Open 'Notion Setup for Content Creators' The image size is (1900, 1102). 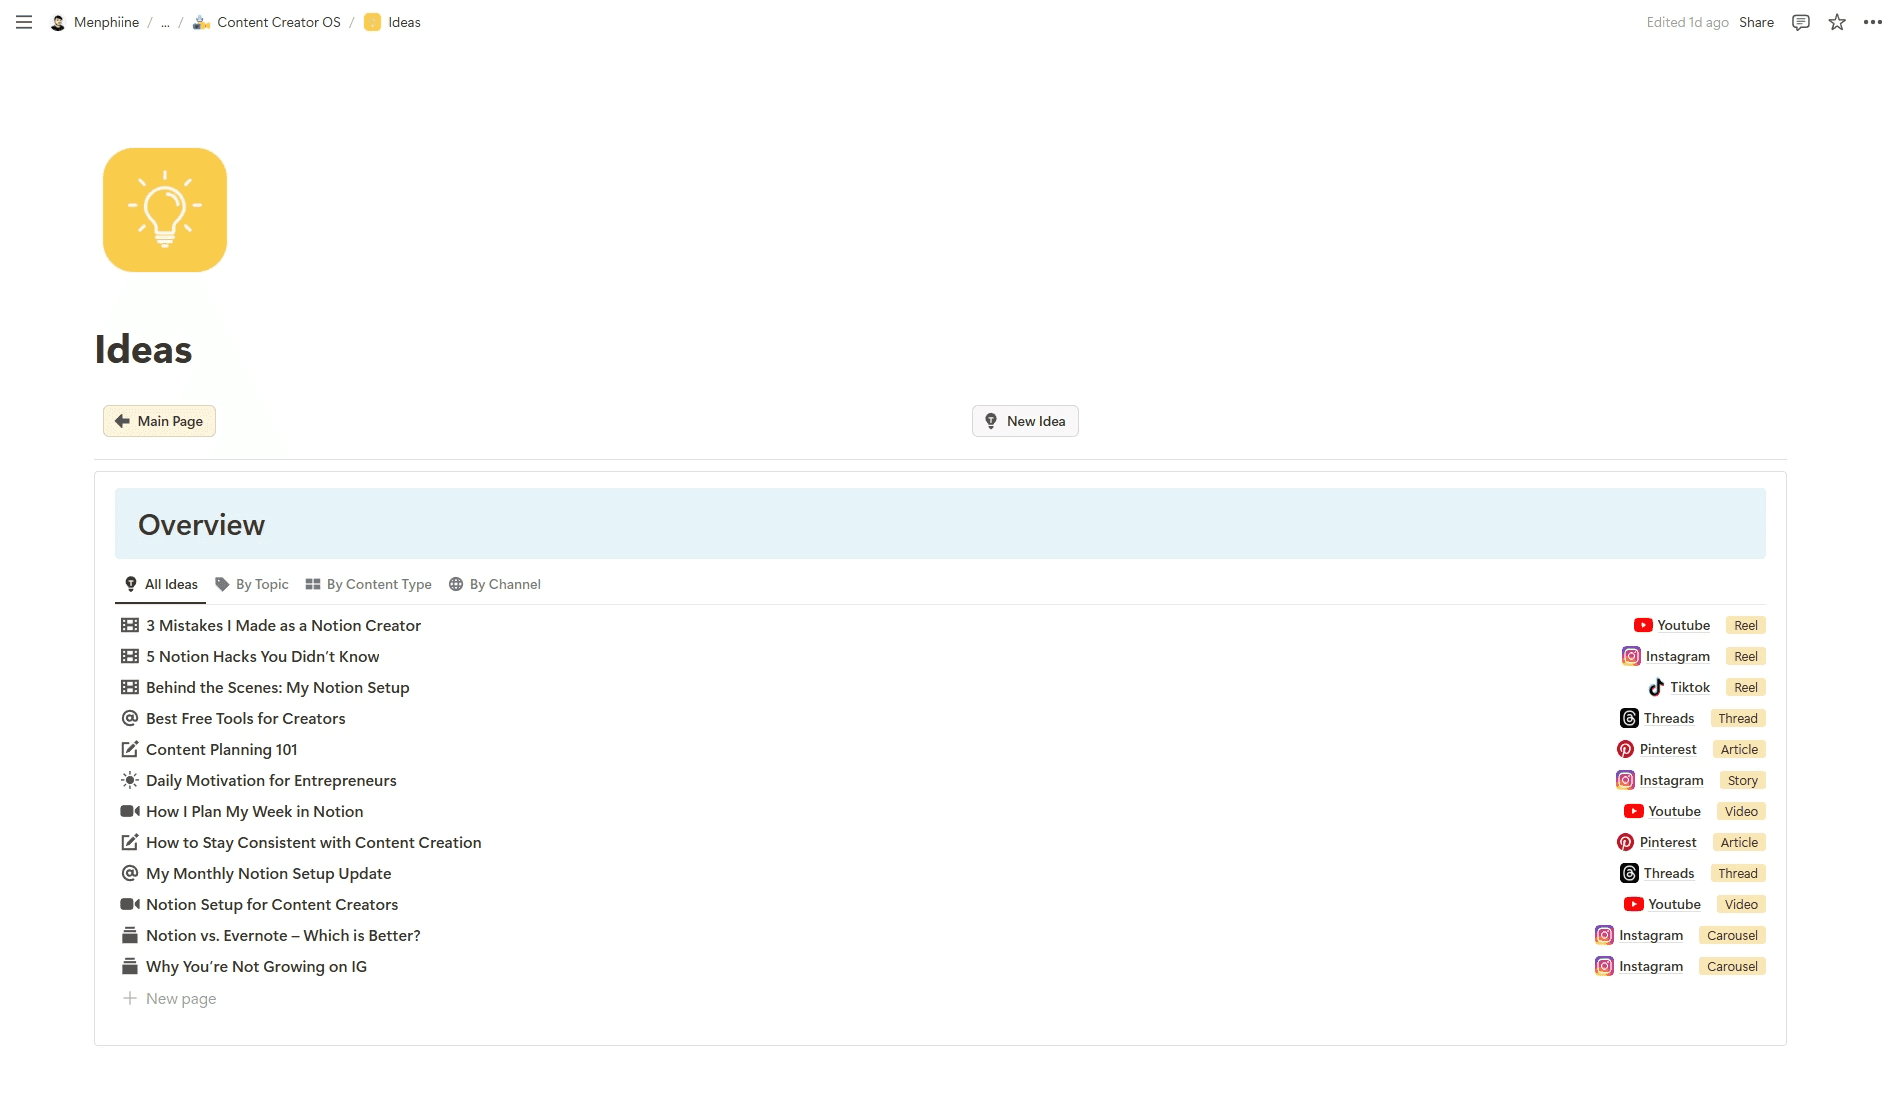click(x=272, y=904)
